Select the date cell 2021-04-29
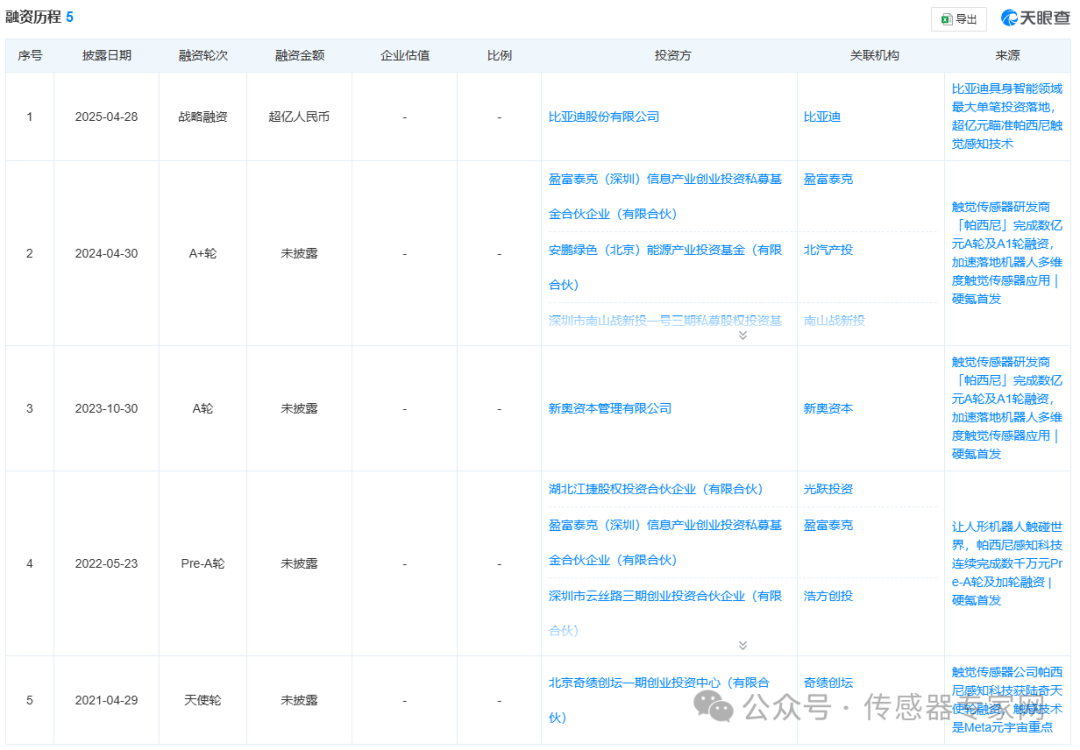Screen dimensions: 1080x750 pyautogui.click(x=107, y=700)
